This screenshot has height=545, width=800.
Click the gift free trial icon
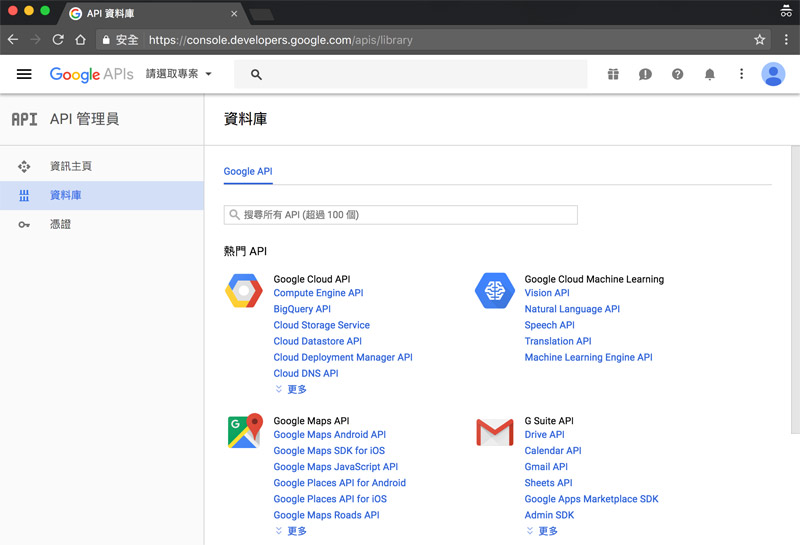tap(613, 74)
